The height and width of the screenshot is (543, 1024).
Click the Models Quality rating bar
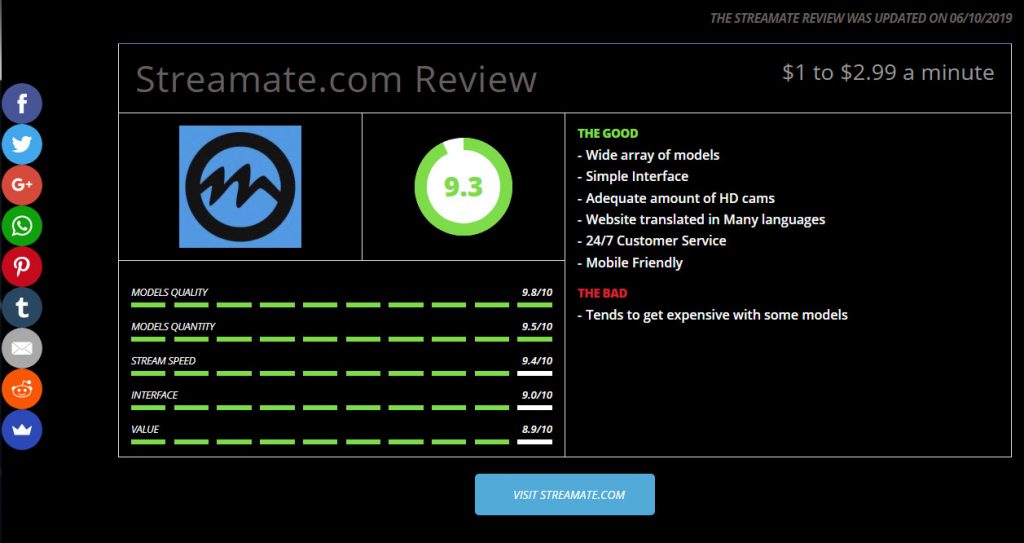tap(341, 304)
